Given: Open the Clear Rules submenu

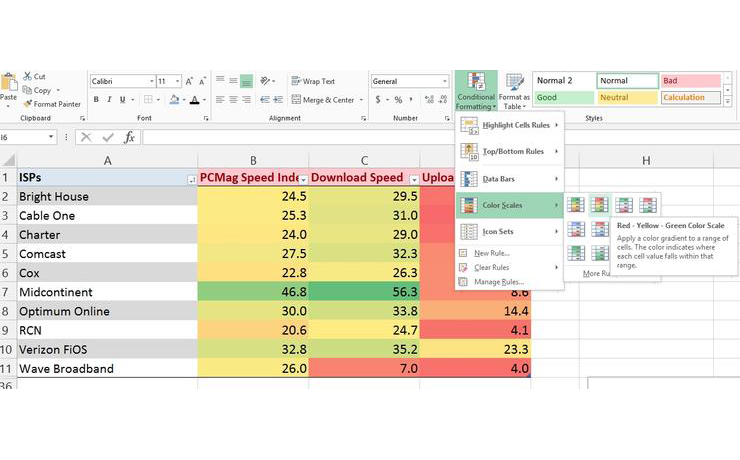Looking at the screenshot, I should point(510,268).
